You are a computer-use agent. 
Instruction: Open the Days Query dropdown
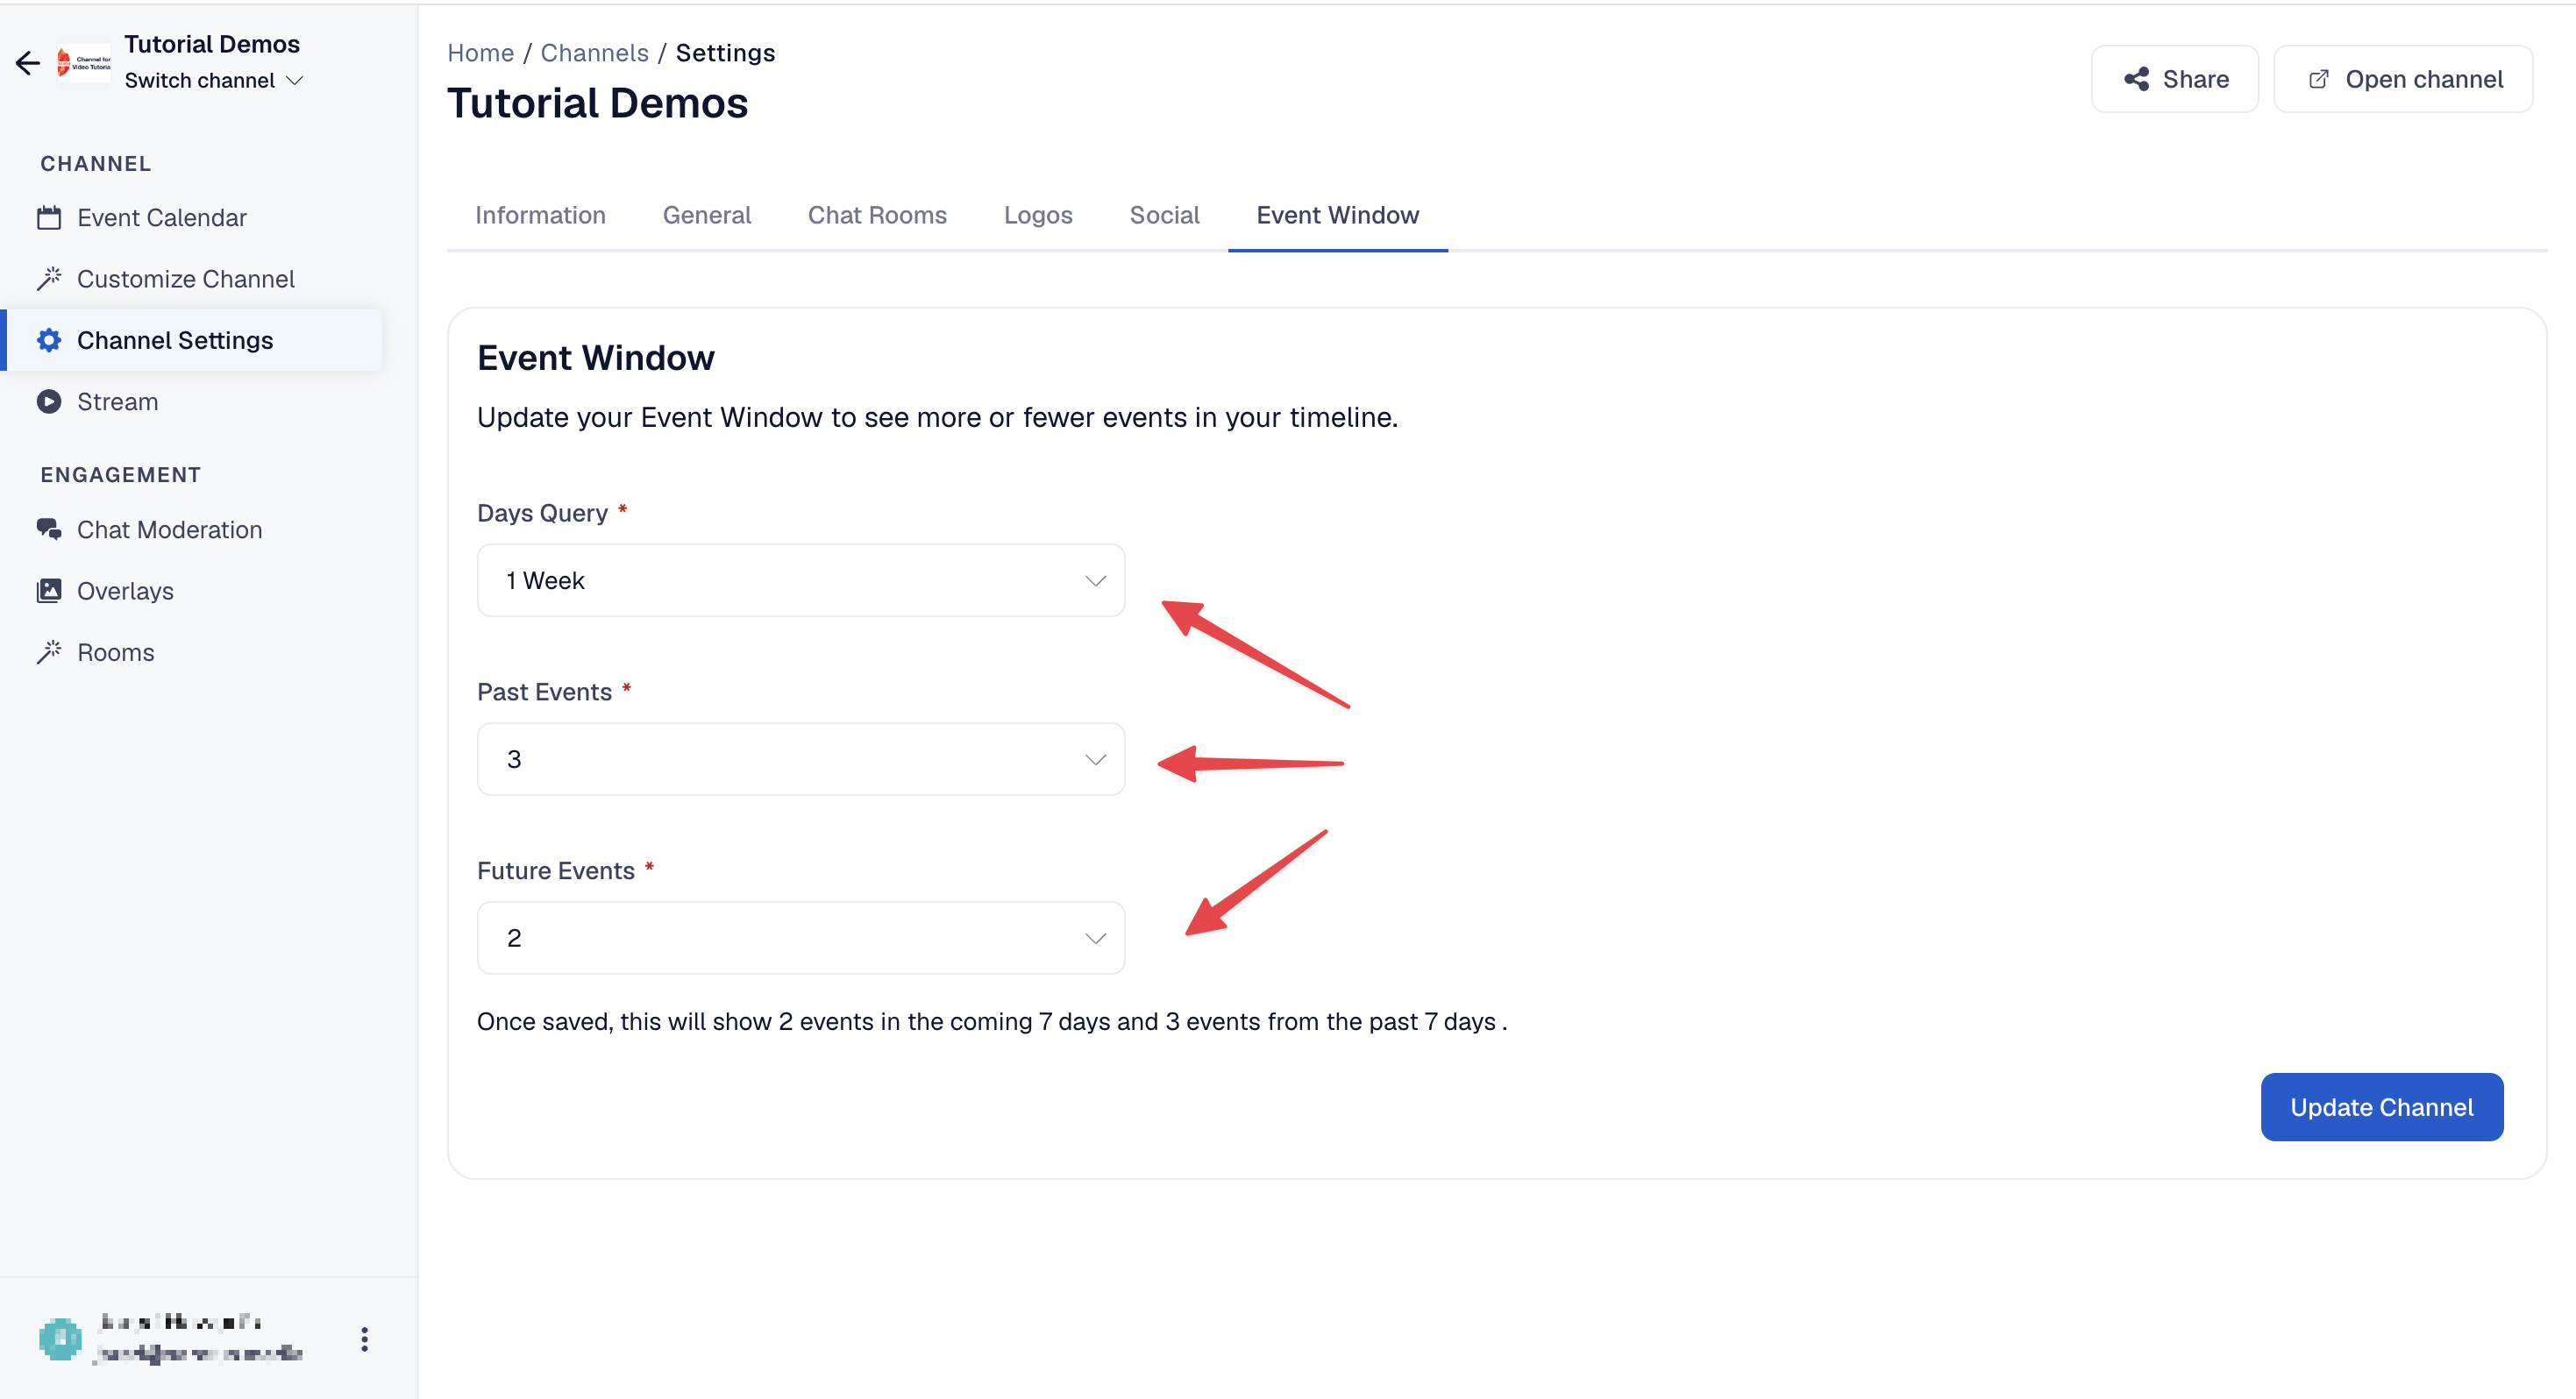[x=801, y=580]
